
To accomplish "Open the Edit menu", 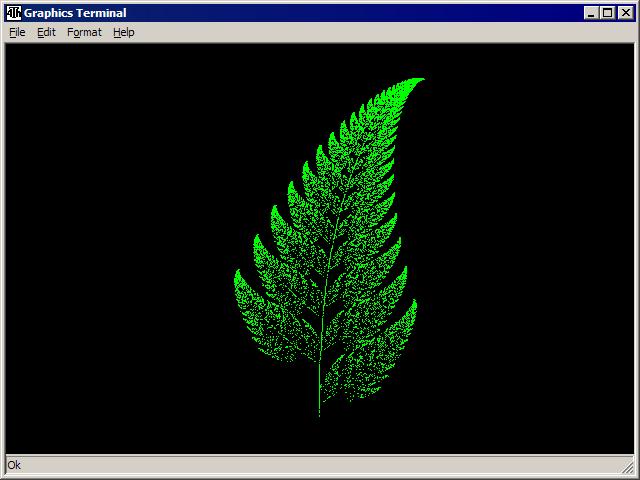I will click(x=46, y=32).
